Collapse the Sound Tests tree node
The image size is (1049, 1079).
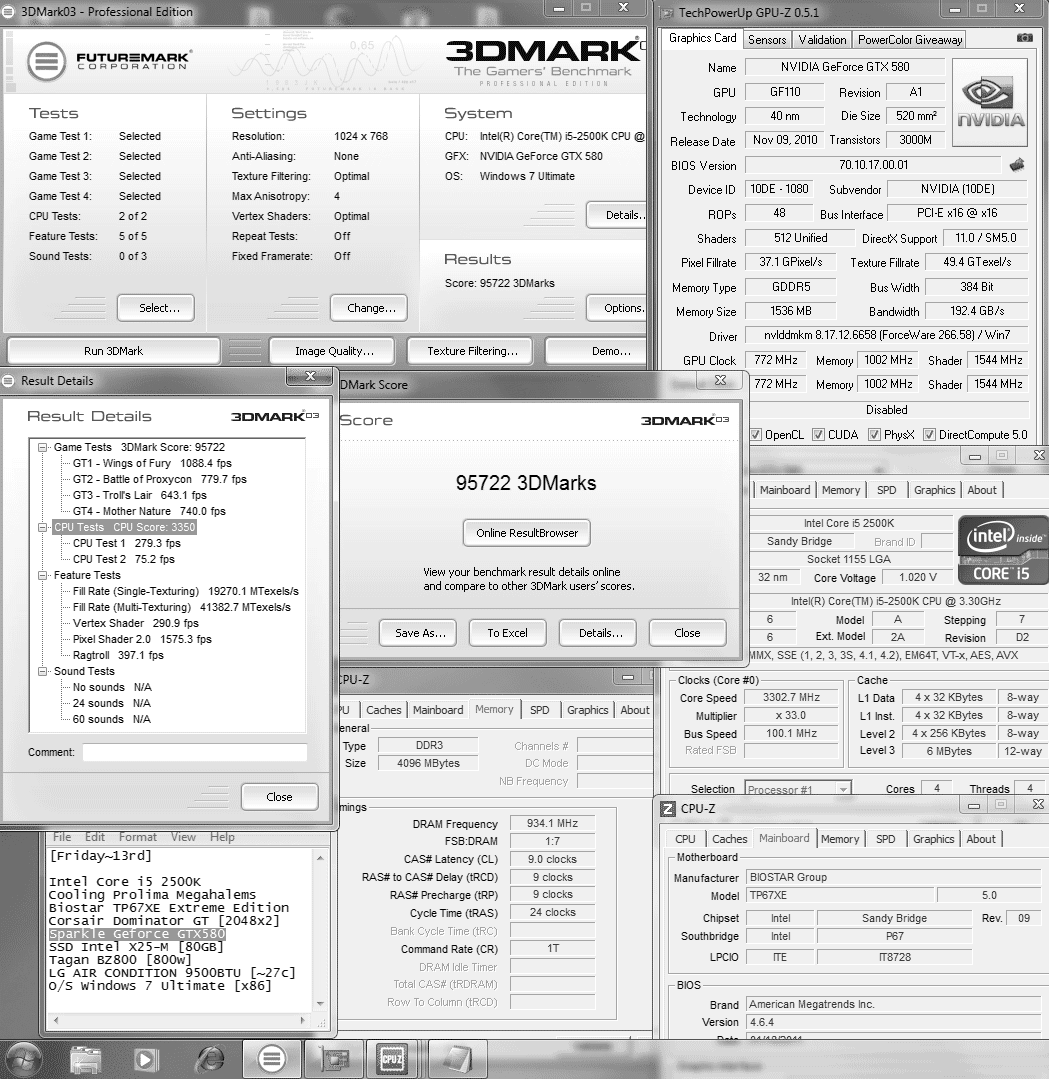coord(43,671)
